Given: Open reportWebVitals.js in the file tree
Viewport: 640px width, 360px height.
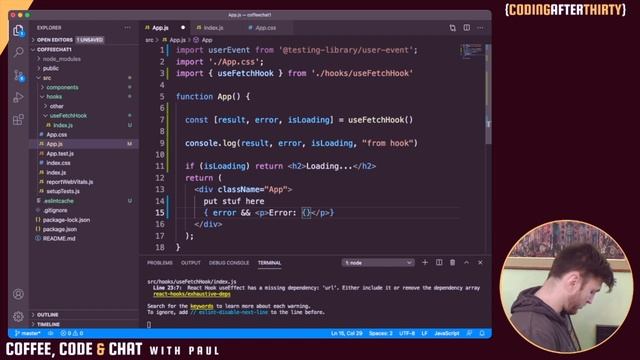Looking at the screenshot, I should pos(69,182).
